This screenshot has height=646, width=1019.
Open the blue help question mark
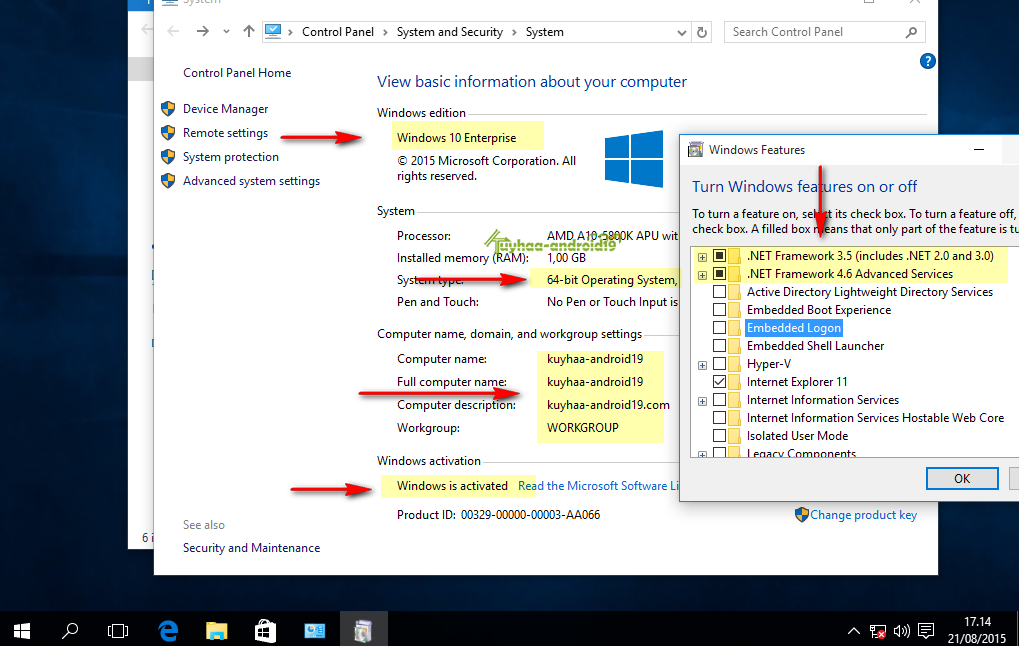tap(927, 61)
